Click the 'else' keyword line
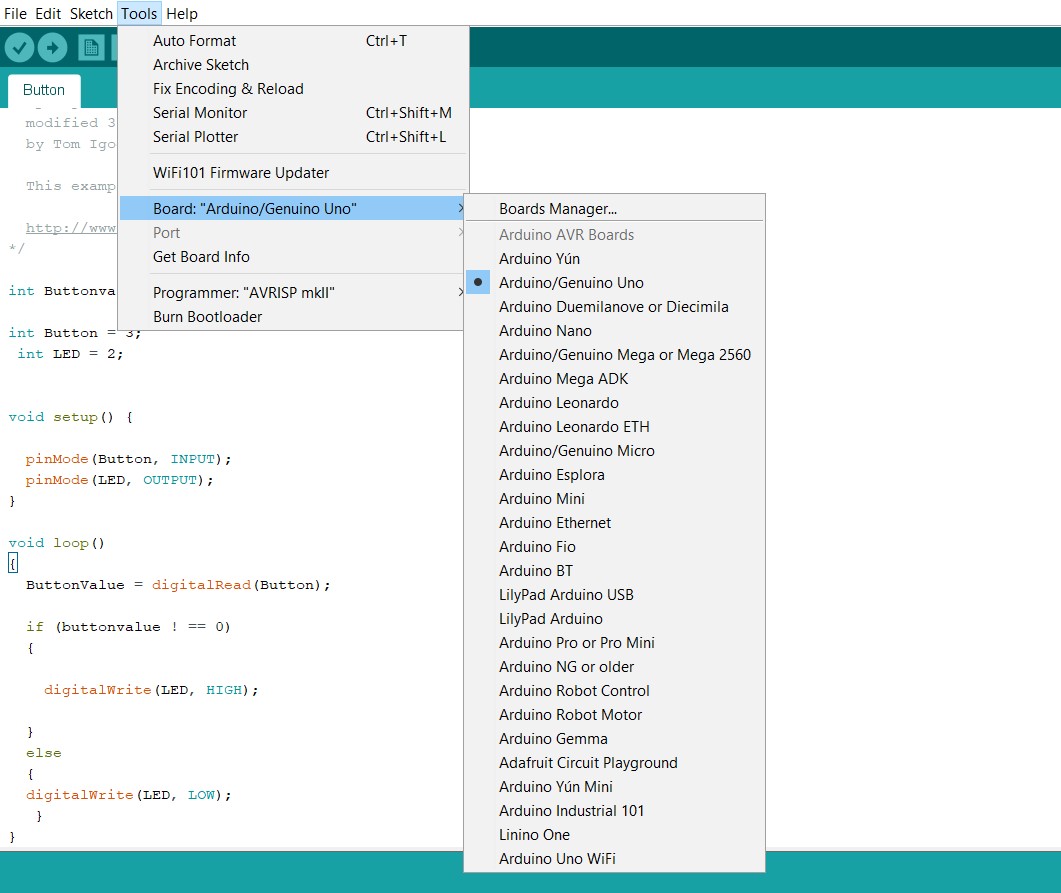Viewport: 1061px width, 893px height. pos(44,753)
